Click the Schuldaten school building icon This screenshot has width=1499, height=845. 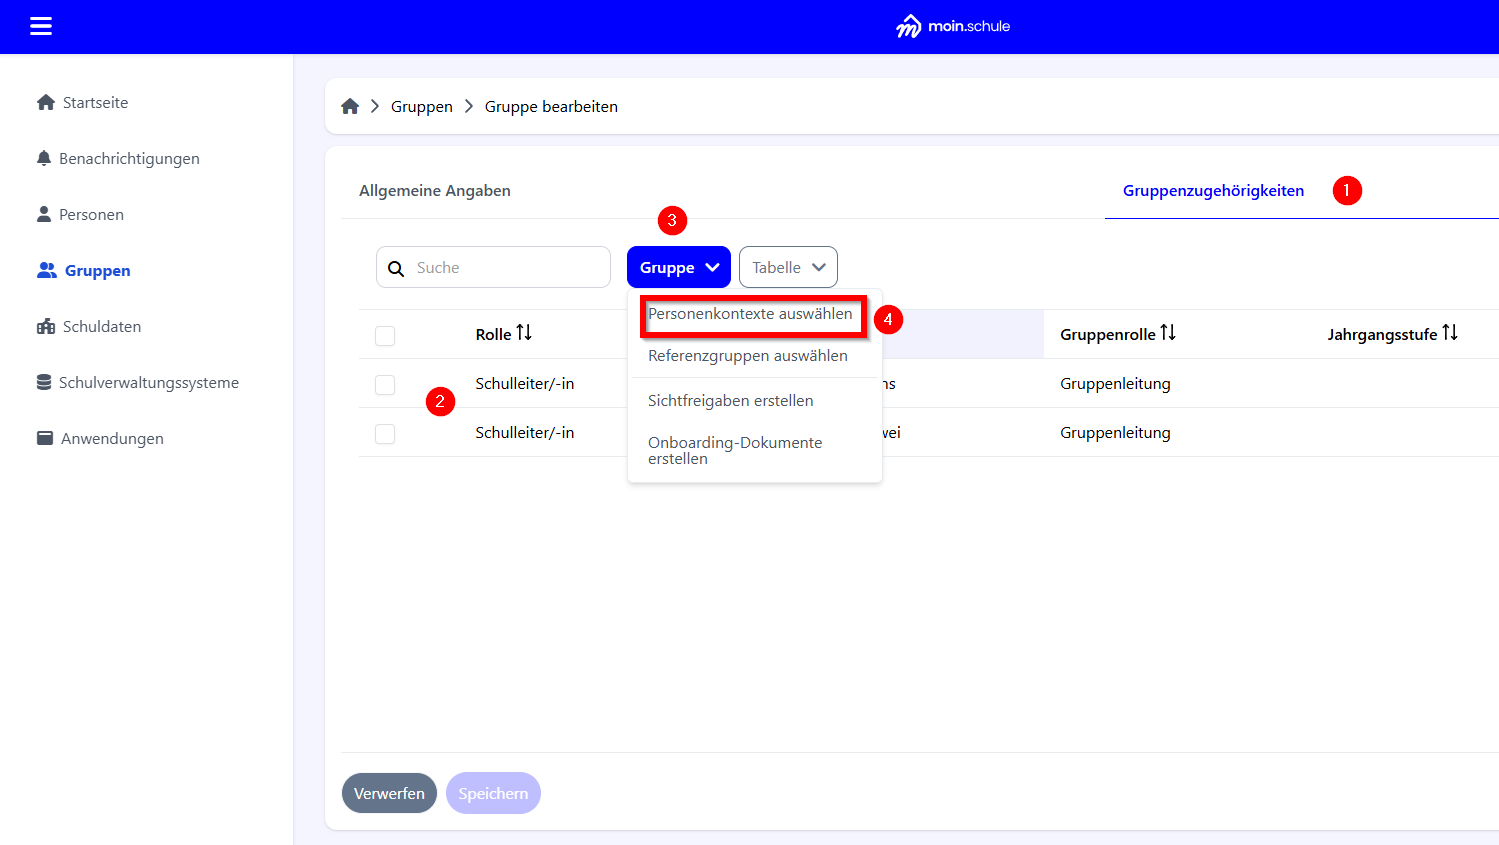pos(46,327)
